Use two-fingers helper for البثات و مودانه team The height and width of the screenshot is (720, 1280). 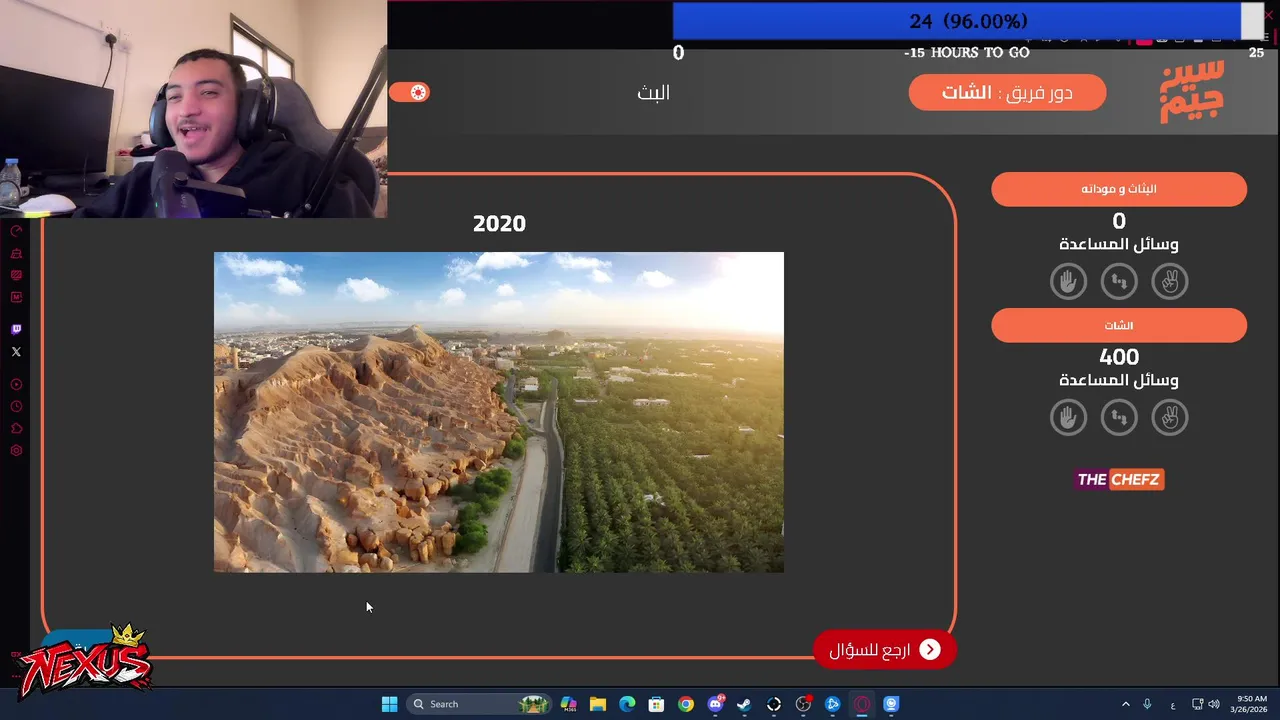(x=1170, y=281)
